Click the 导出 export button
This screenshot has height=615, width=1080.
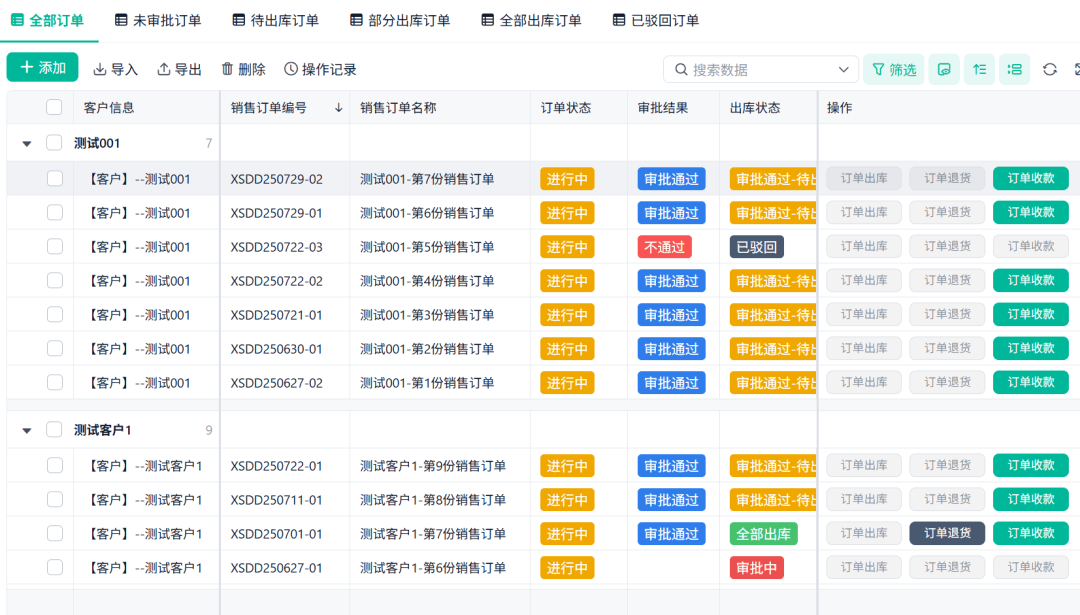179,70
